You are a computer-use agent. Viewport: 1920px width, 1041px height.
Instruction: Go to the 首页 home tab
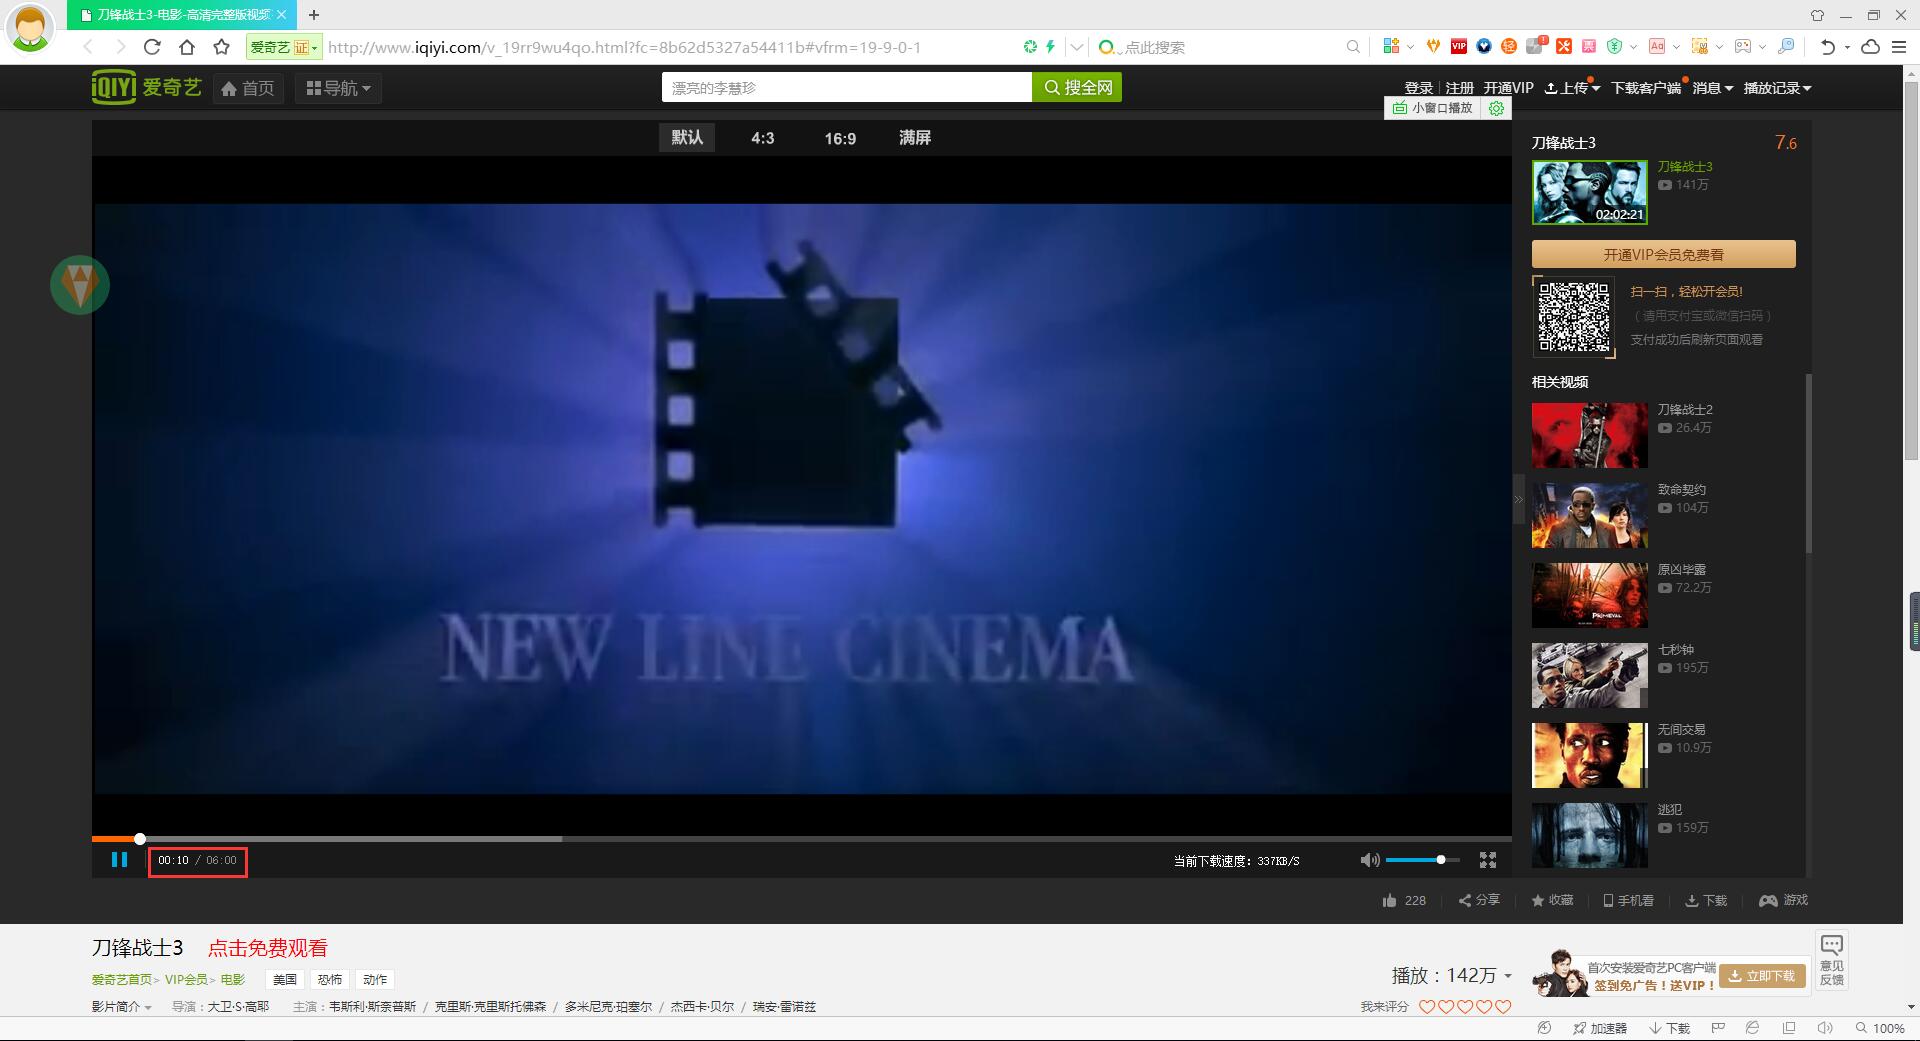pyautogui.click(x=248, y=88)
